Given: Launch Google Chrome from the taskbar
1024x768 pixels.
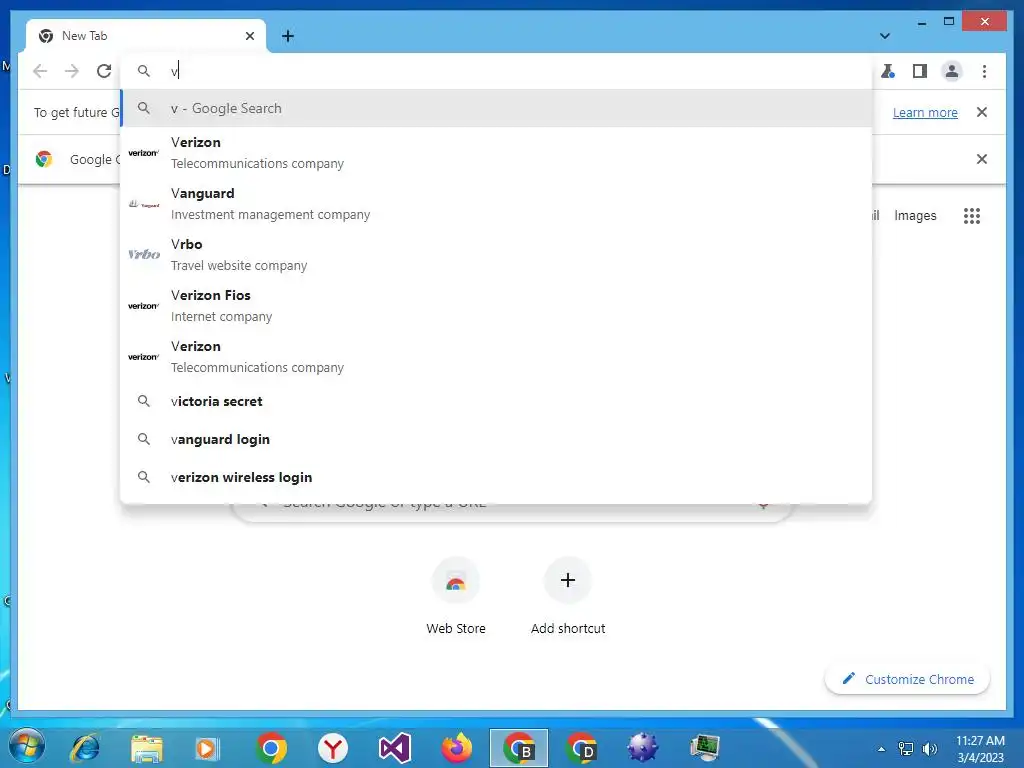Looking at the screenshot, I should click(x=271, y=748).
